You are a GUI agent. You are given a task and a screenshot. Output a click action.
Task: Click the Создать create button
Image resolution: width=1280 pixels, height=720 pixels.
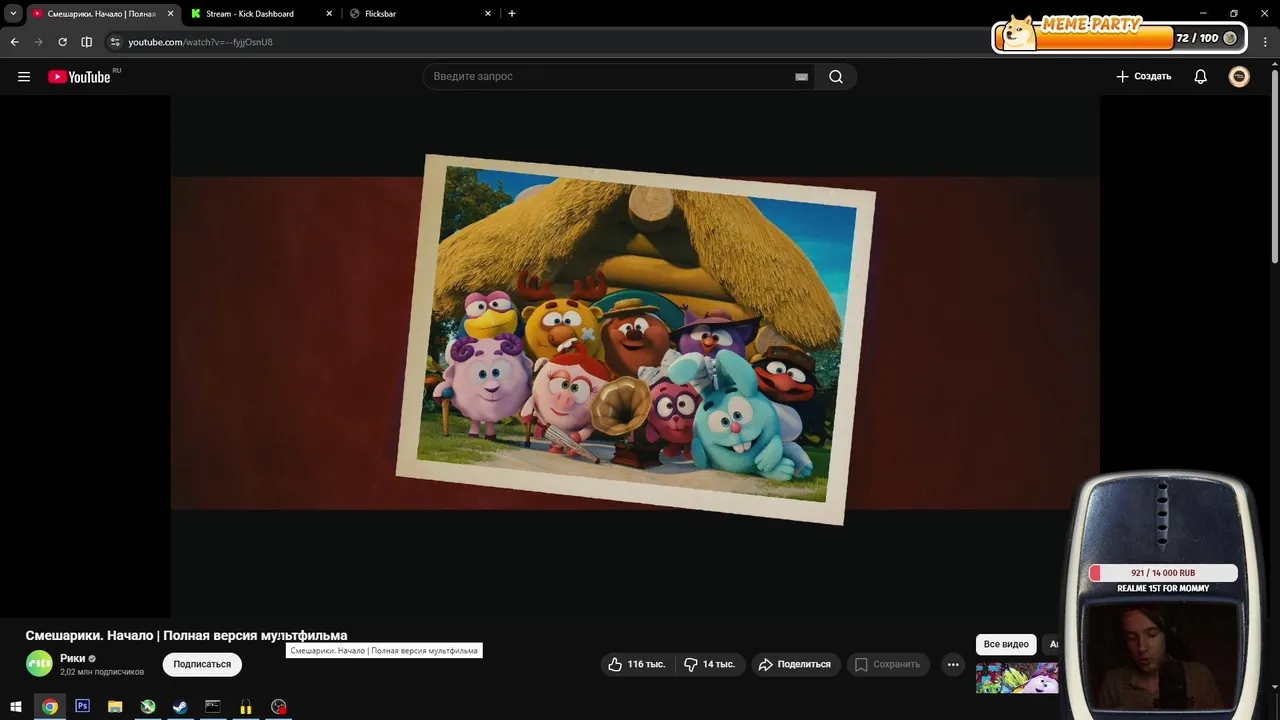tap(1144, 77)
